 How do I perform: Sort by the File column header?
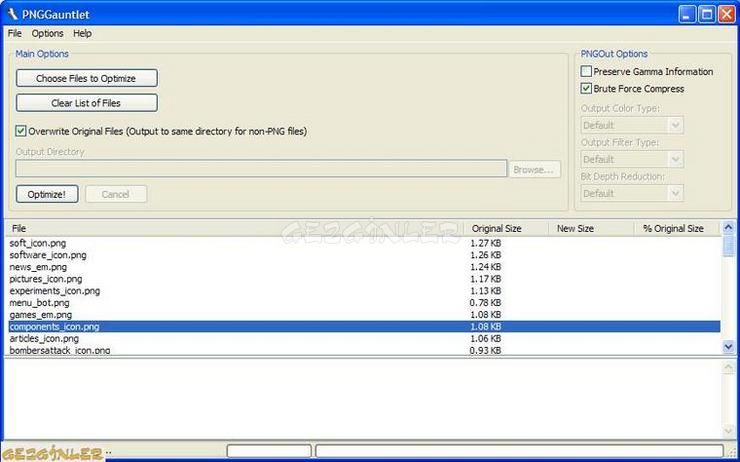236,228
